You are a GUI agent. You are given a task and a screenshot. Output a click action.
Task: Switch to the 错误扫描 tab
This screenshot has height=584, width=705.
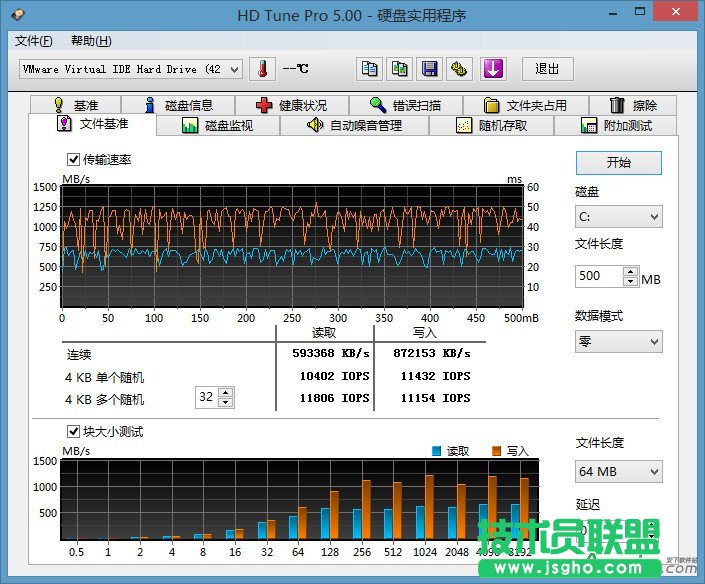pos(406,105)
